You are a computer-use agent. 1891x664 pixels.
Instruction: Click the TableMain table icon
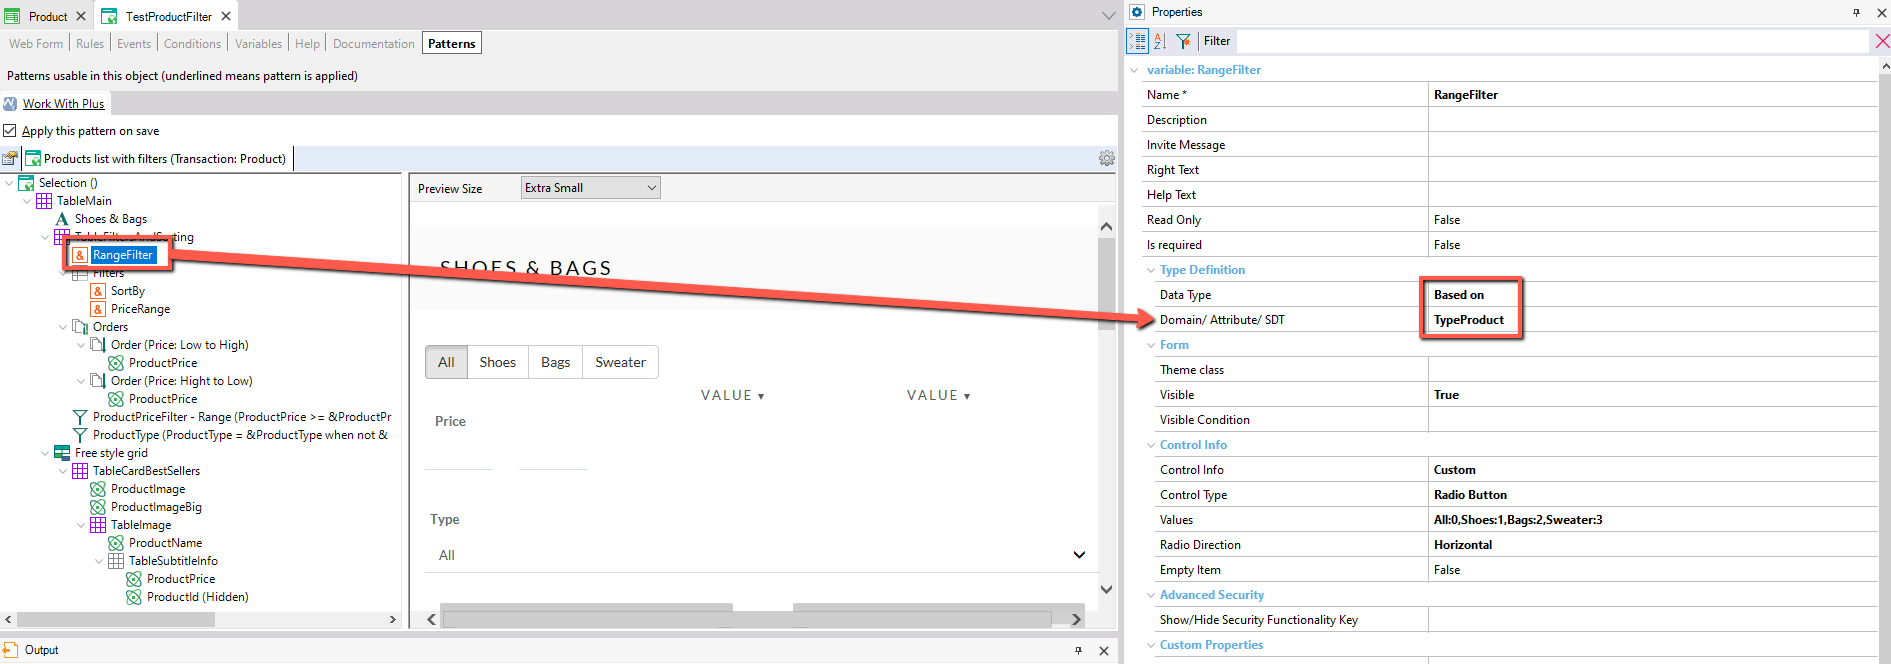click(44, 201)
